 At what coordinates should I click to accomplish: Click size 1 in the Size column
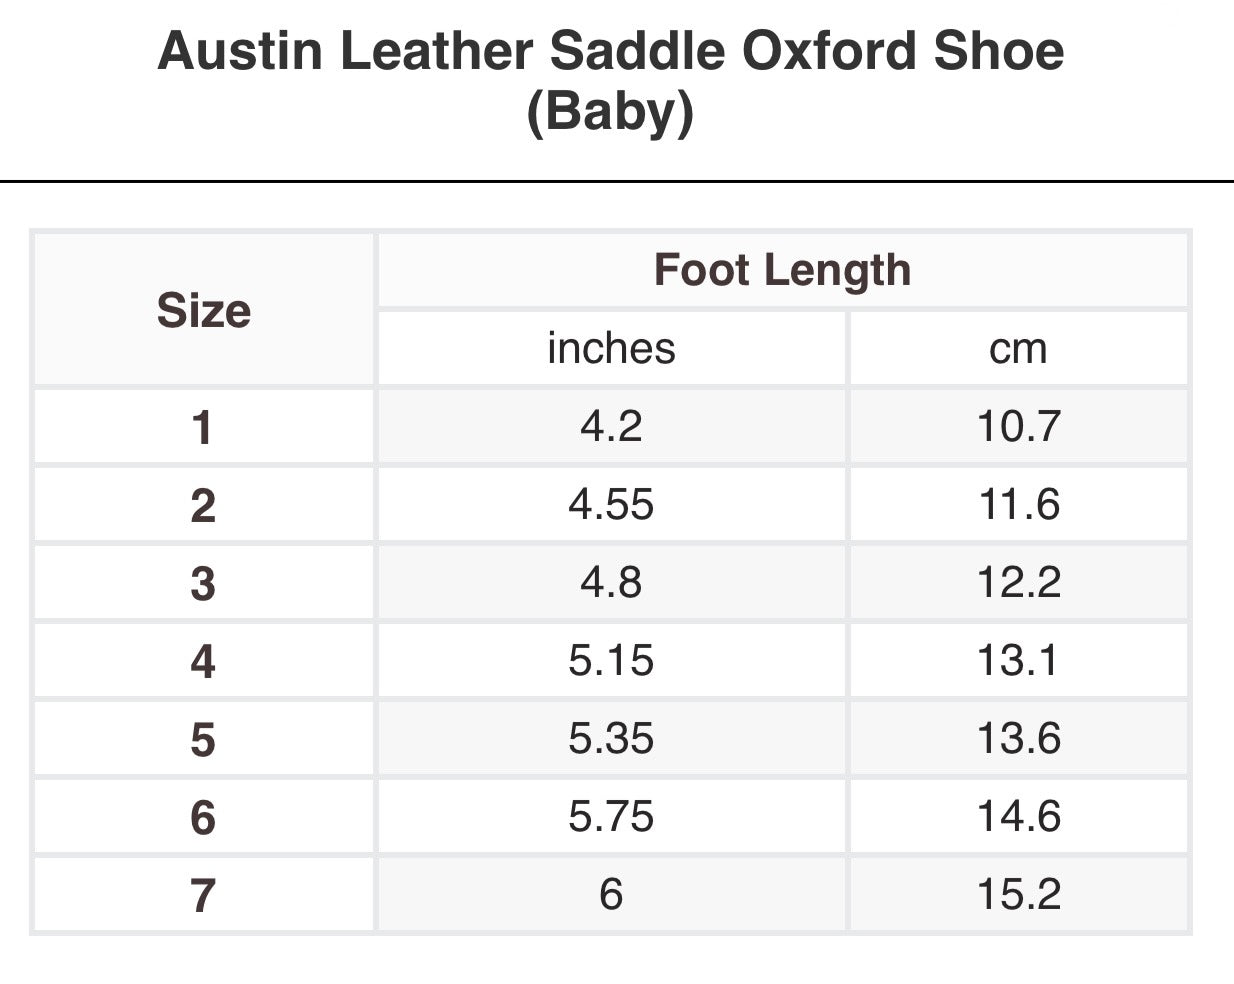click(203, 427)
